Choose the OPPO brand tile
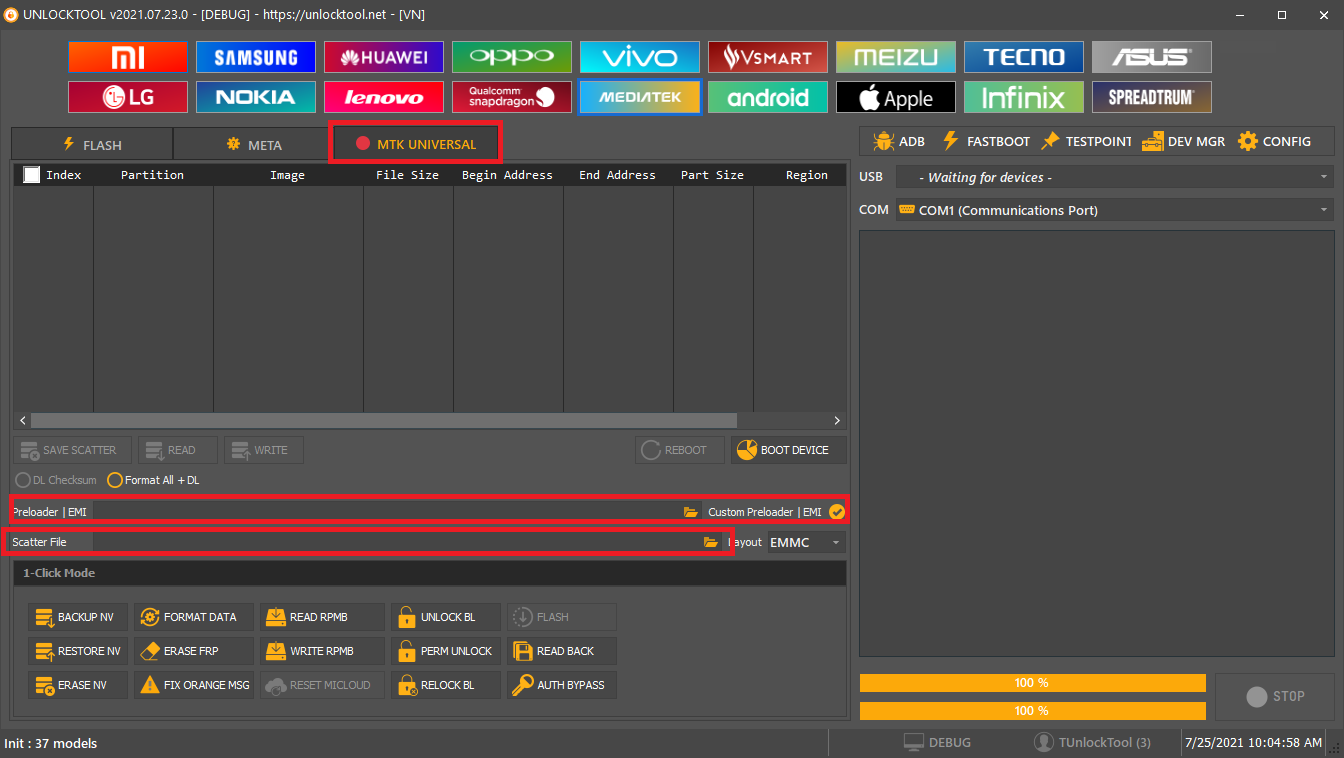 [512, 57]
